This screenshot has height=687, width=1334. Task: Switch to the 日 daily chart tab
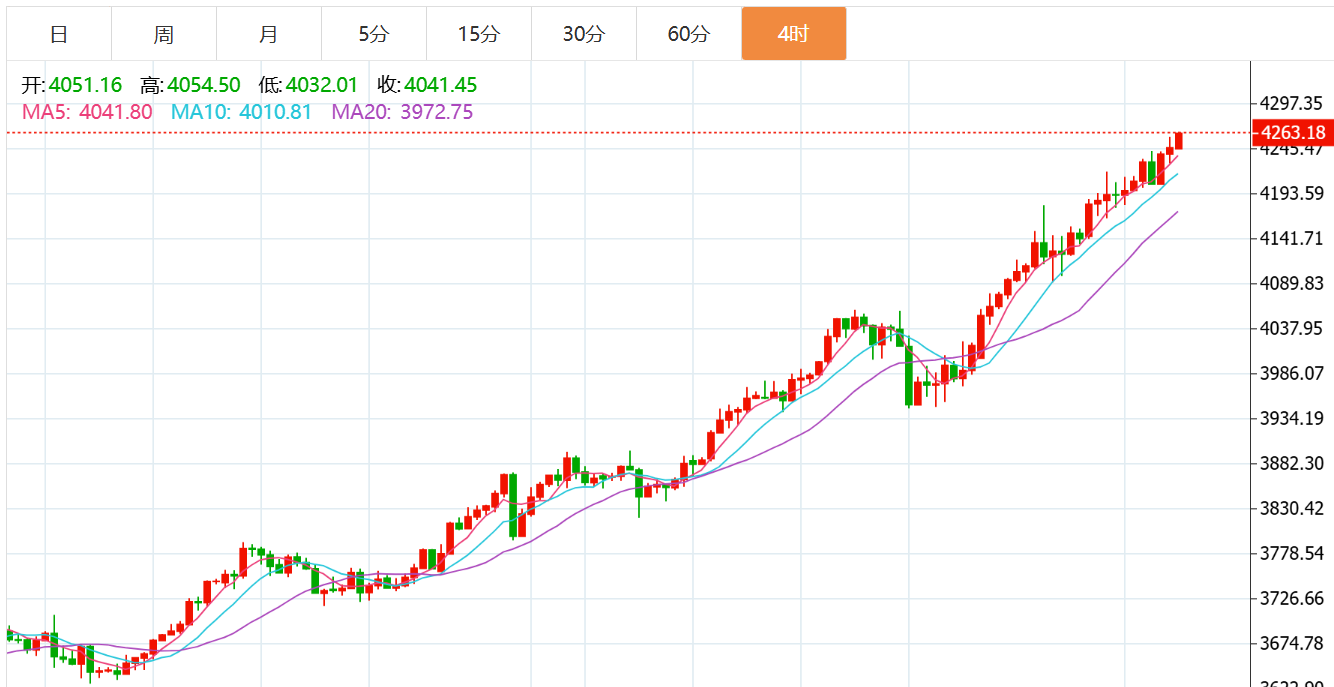(59, 34)
